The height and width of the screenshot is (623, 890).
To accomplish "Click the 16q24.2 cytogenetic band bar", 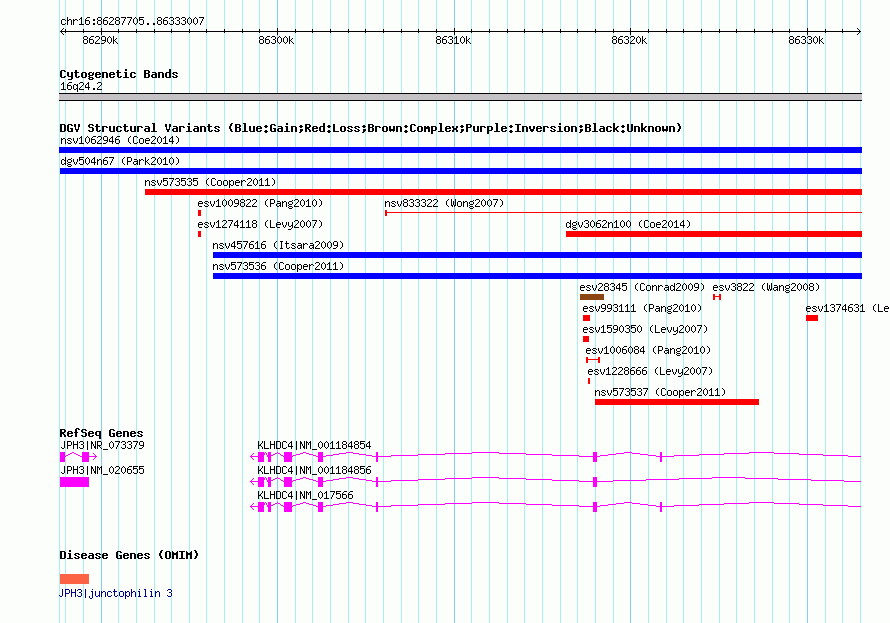I will point(460,97).
